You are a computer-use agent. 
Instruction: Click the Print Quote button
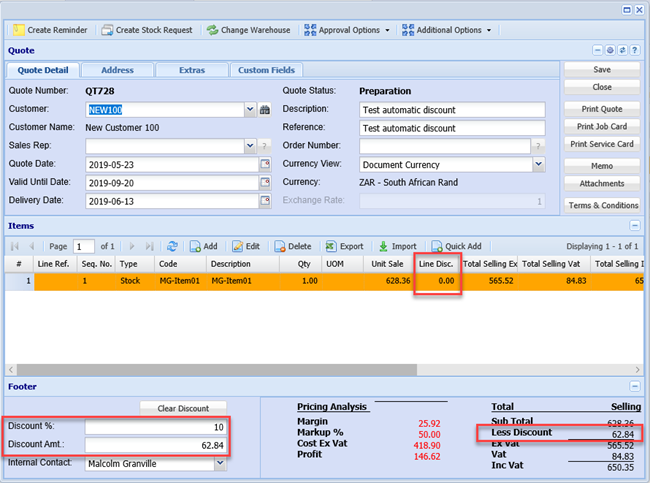pyautogui.click(x=600, y=109)
